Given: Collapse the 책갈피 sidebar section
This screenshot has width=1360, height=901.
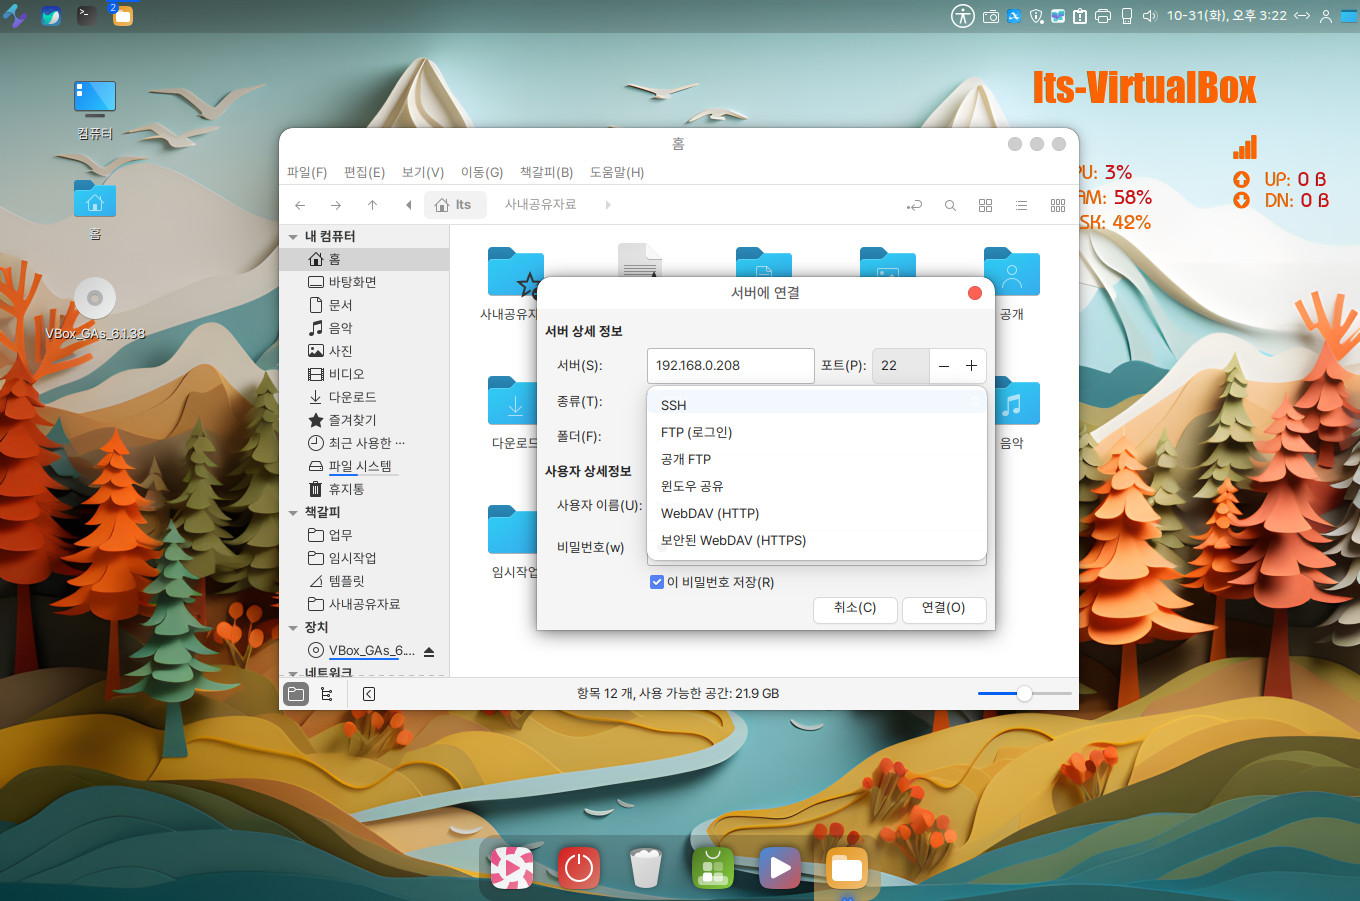Looking at the screenshot, I should point(293,513).
